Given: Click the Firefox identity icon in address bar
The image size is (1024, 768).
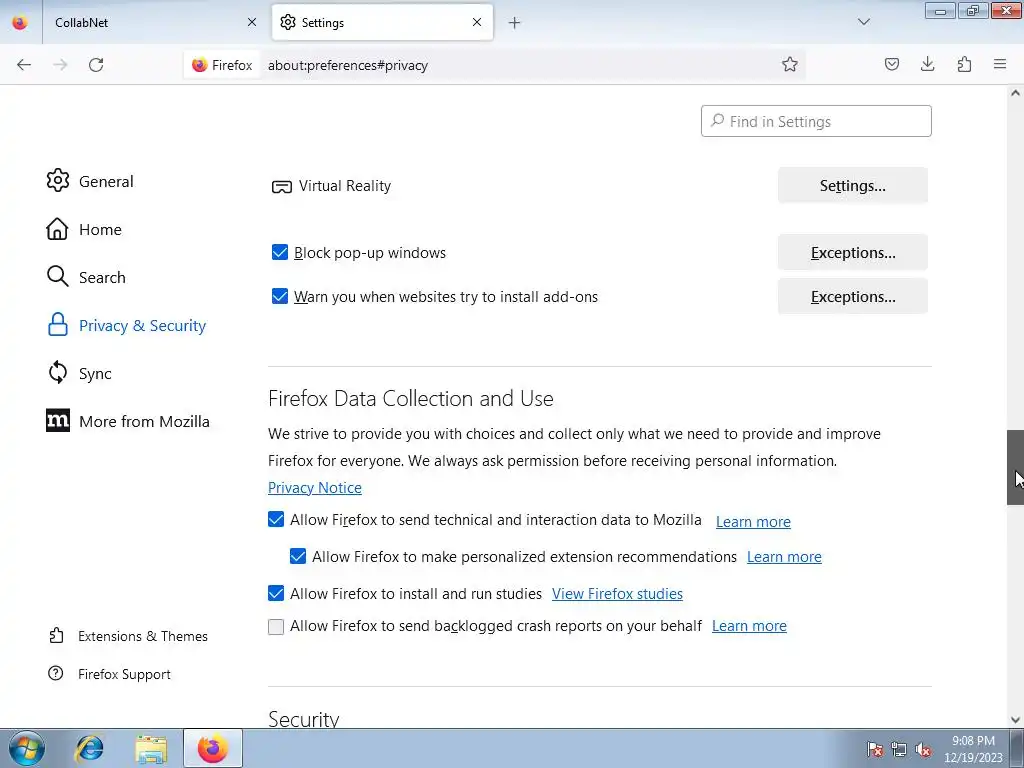Looking at the screenshot, I should (x=222, y=65).
